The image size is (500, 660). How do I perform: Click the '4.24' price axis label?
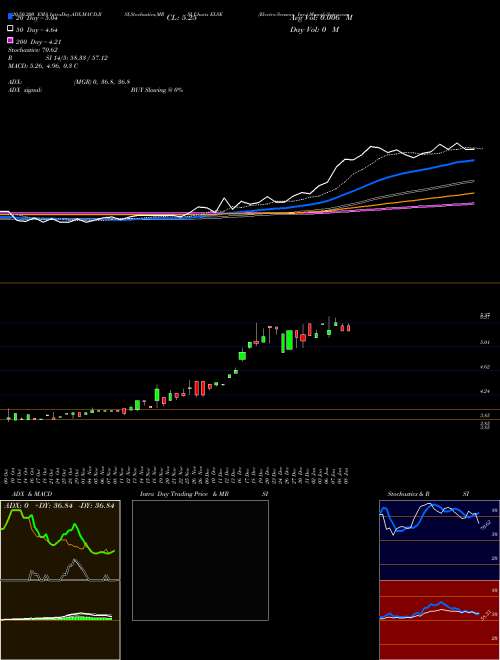point(485,391)
